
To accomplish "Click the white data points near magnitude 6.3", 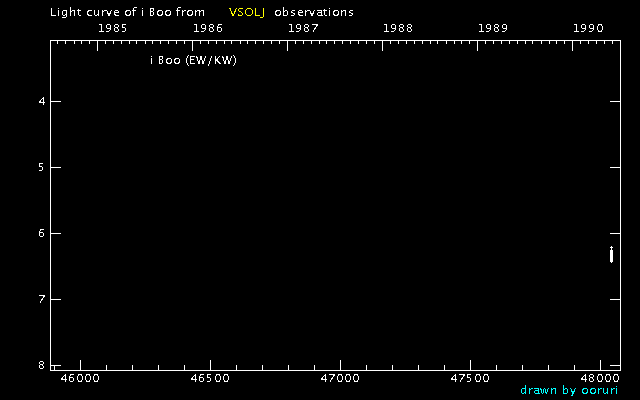I will 611,254.
